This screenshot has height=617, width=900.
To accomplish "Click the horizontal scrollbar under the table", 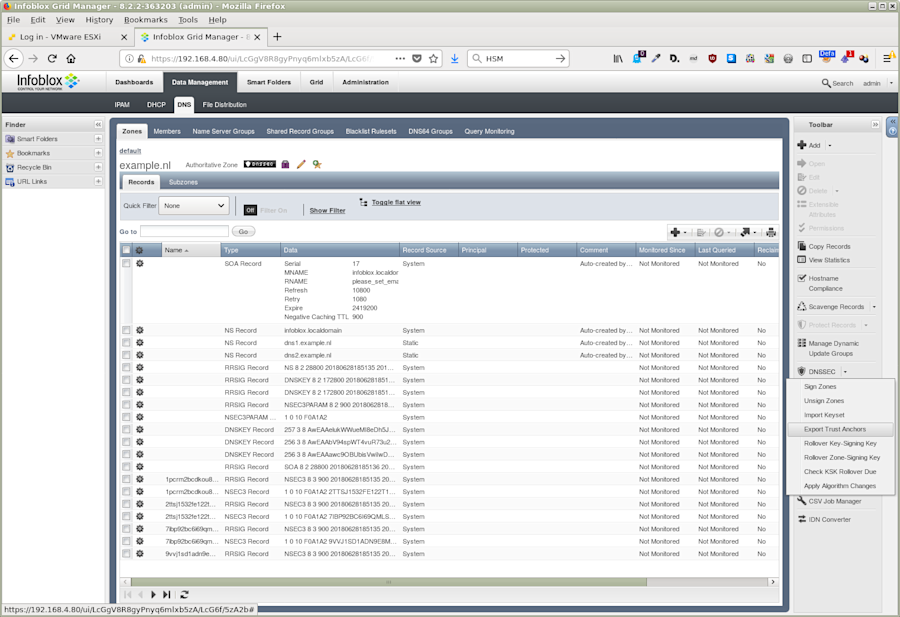I will coord(388,582).
